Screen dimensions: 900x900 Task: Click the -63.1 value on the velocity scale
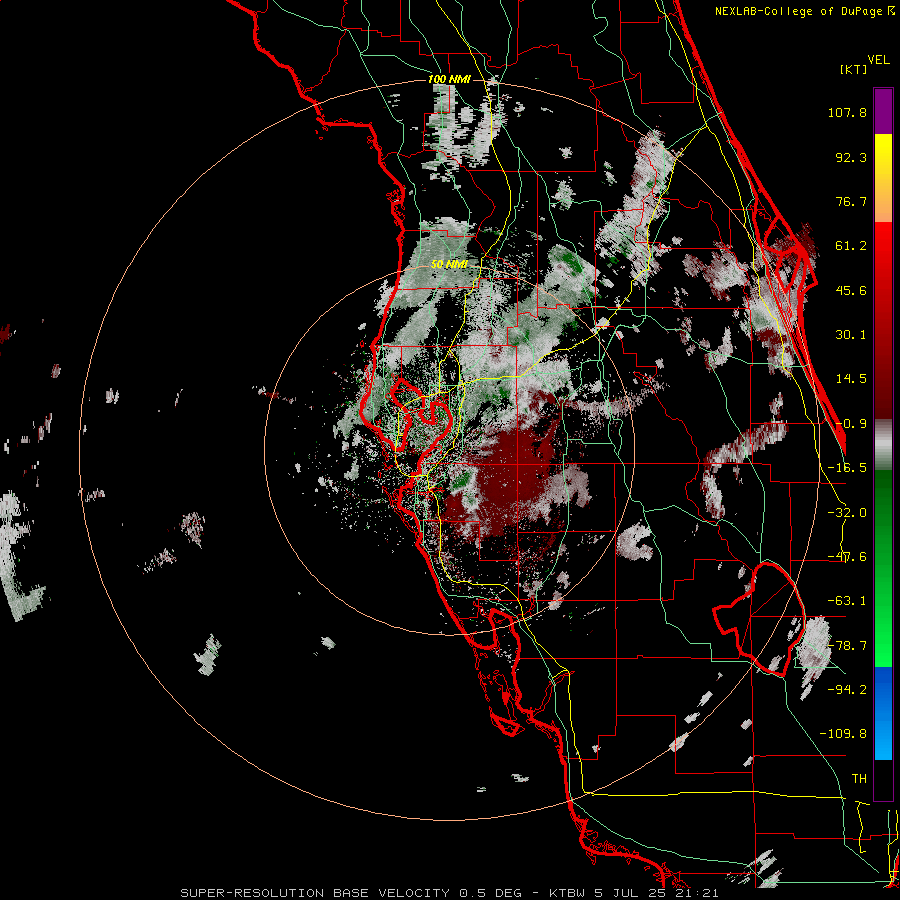pyautogui.click(x=847, y=601)
